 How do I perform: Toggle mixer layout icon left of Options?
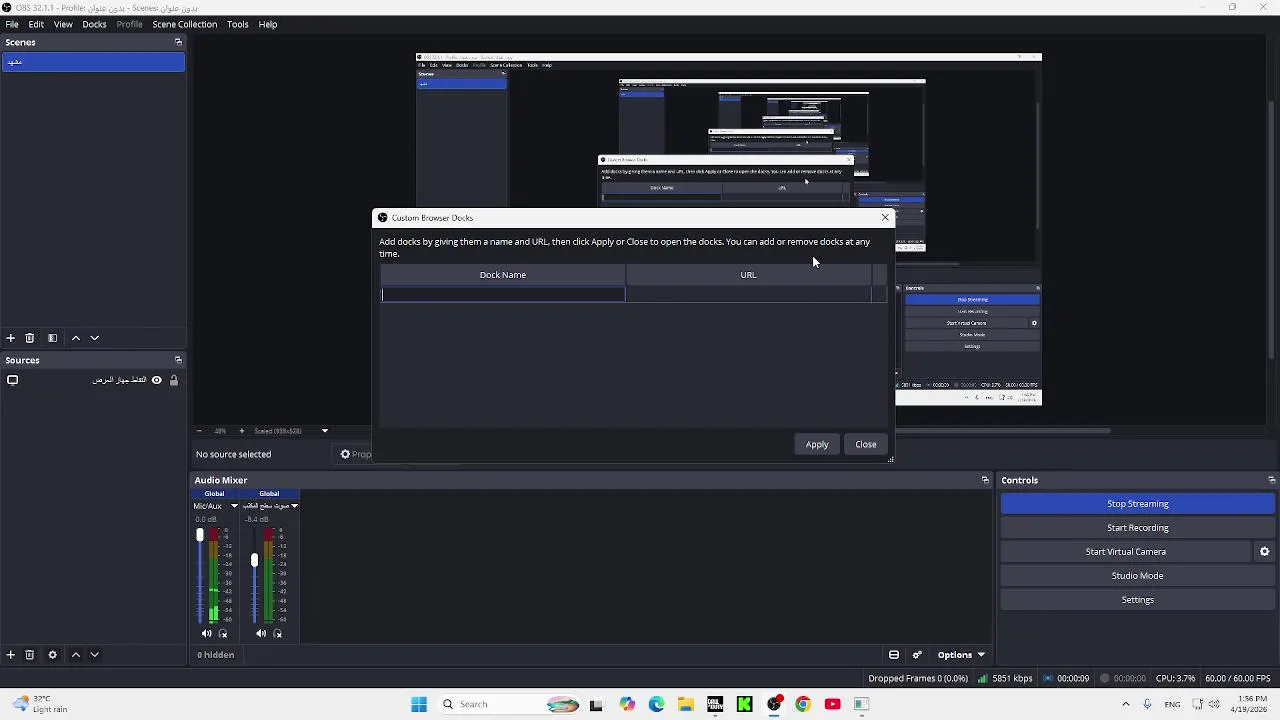pyautogui.click(x=894, y=655)
